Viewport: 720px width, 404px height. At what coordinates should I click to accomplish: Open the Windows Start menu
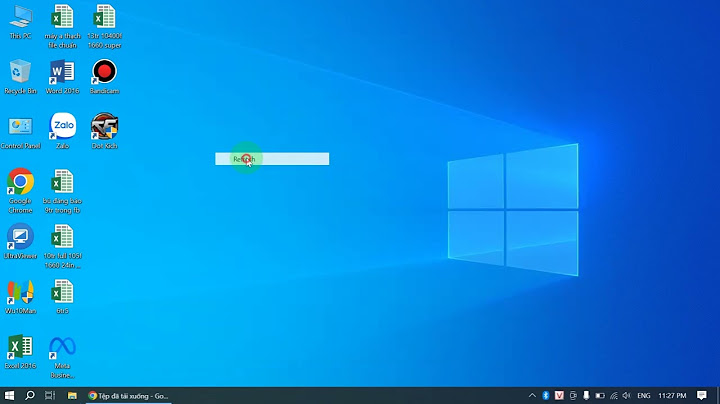9,395
